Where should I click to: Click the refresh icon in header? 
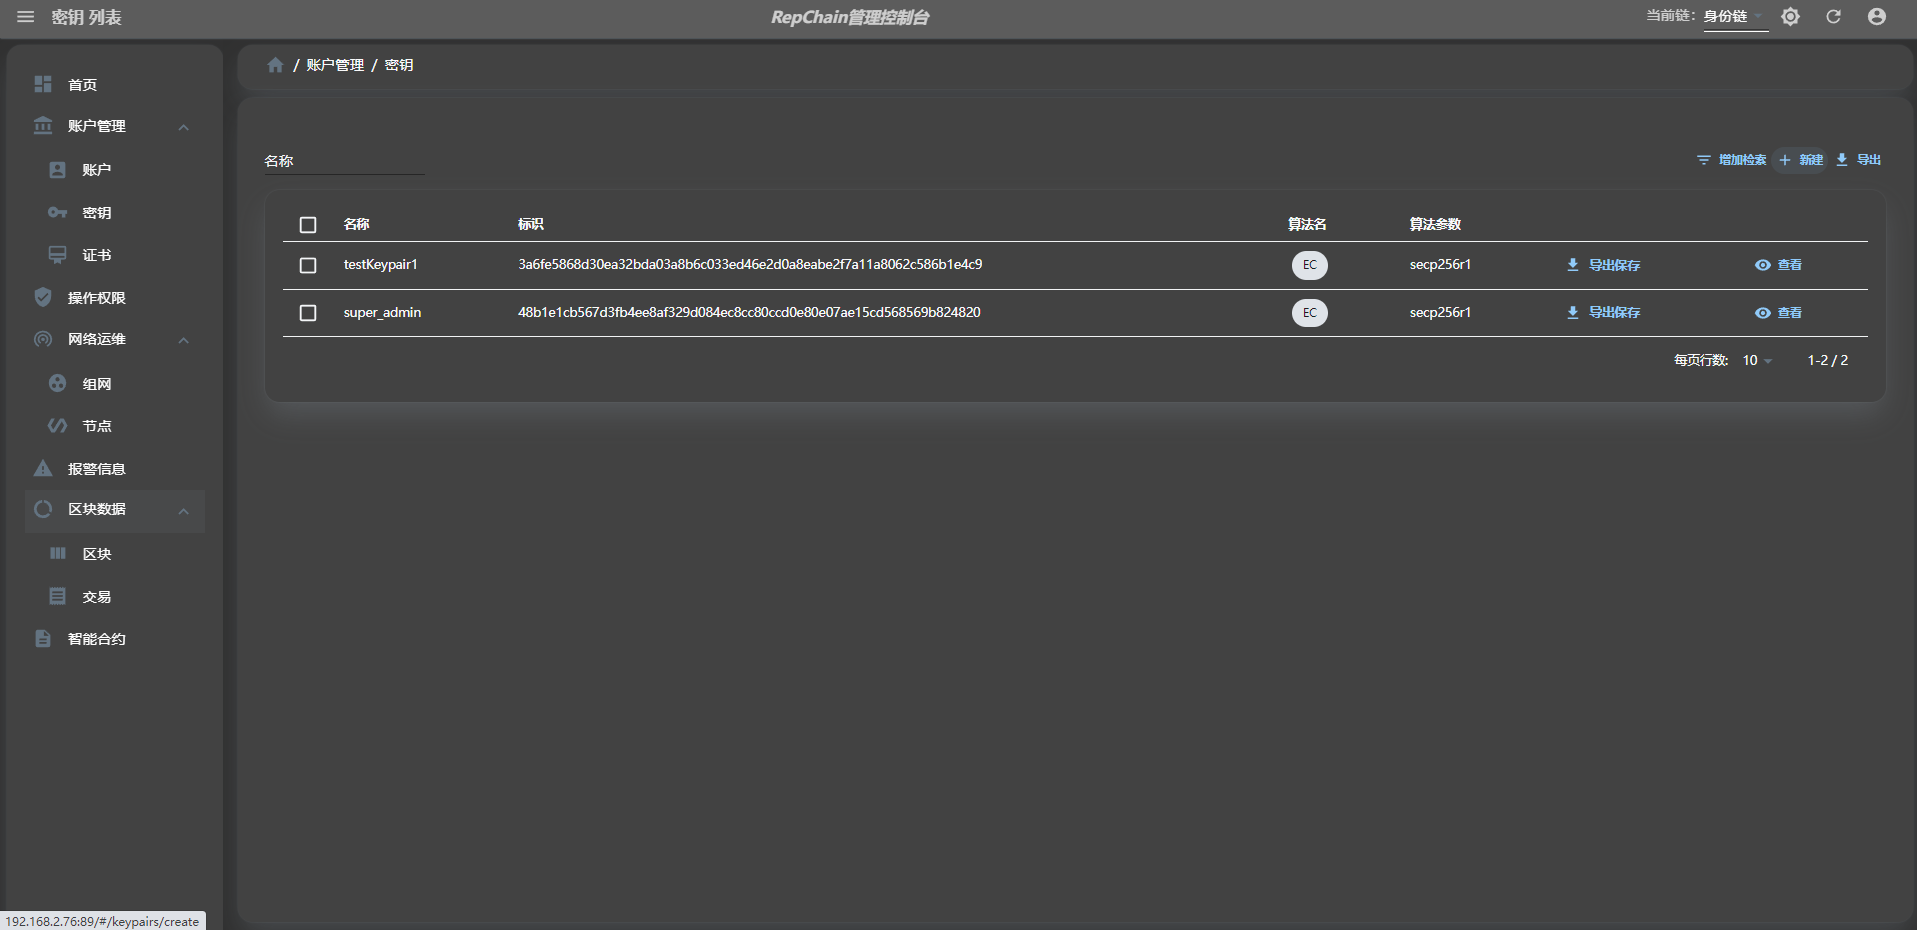click(x=1833, y=17)
